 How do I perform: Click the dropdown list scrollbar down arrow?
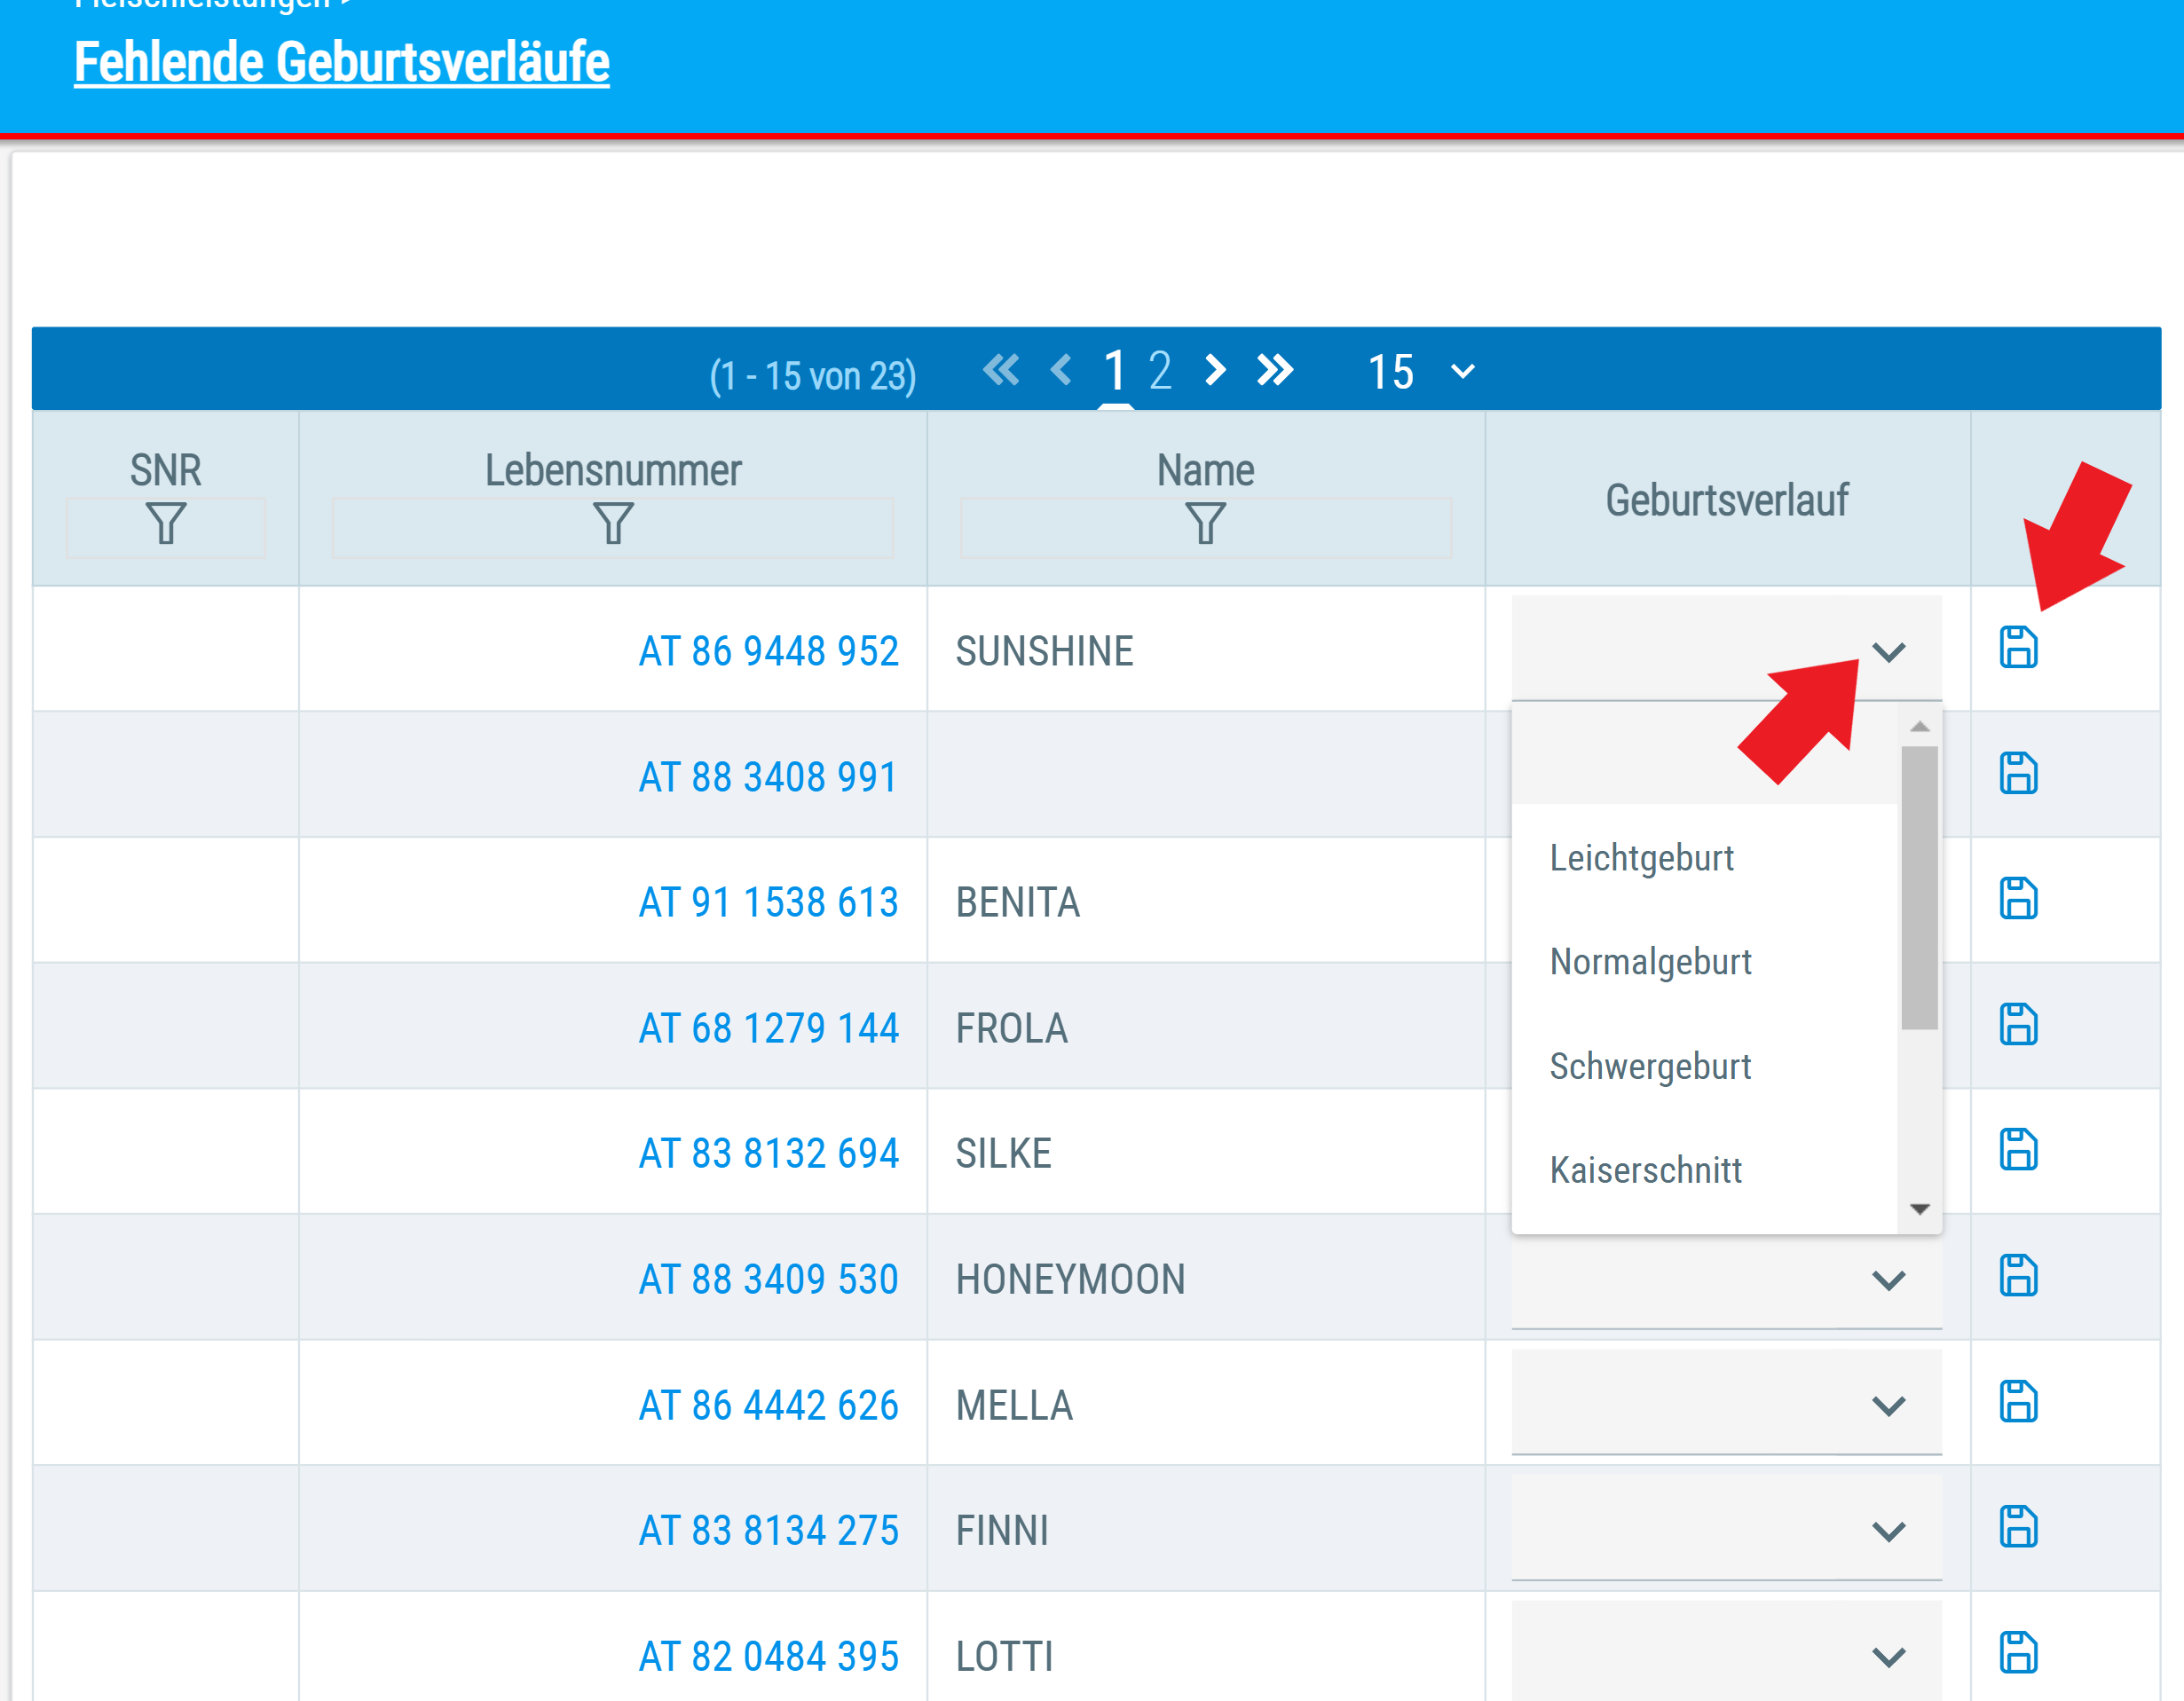pyautogui.click(x=1919, y=1210)
